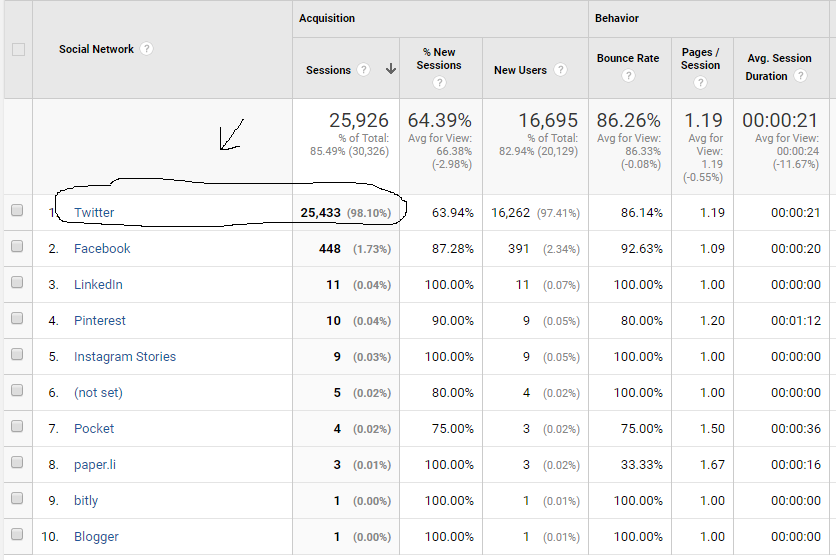Screen dimensions: 836x560
Task: Select total sessions value 25,926
Action: 359,121
